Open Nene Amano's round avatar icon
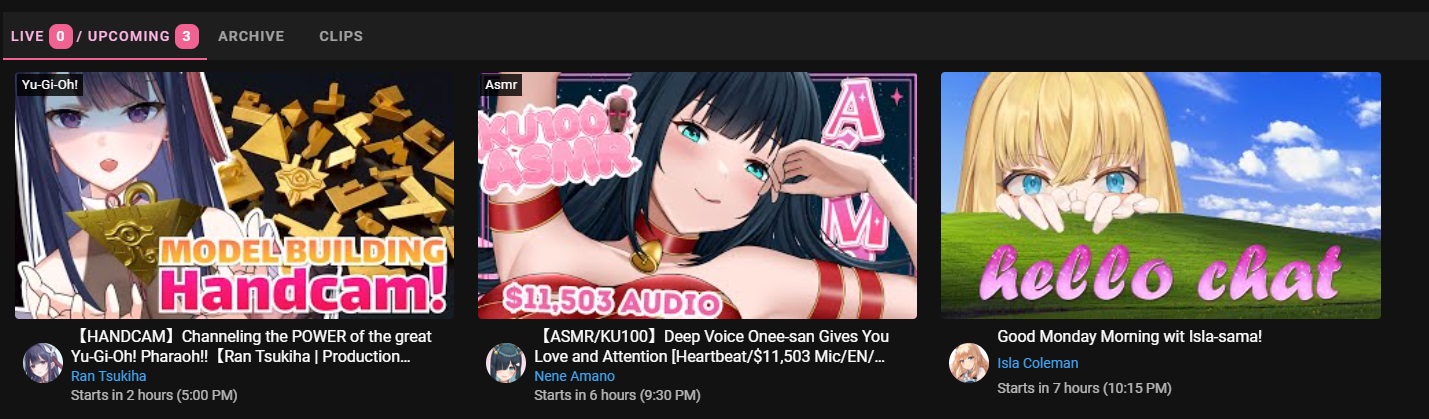This screenshot has height=419, width=1429. coord(506,363)
